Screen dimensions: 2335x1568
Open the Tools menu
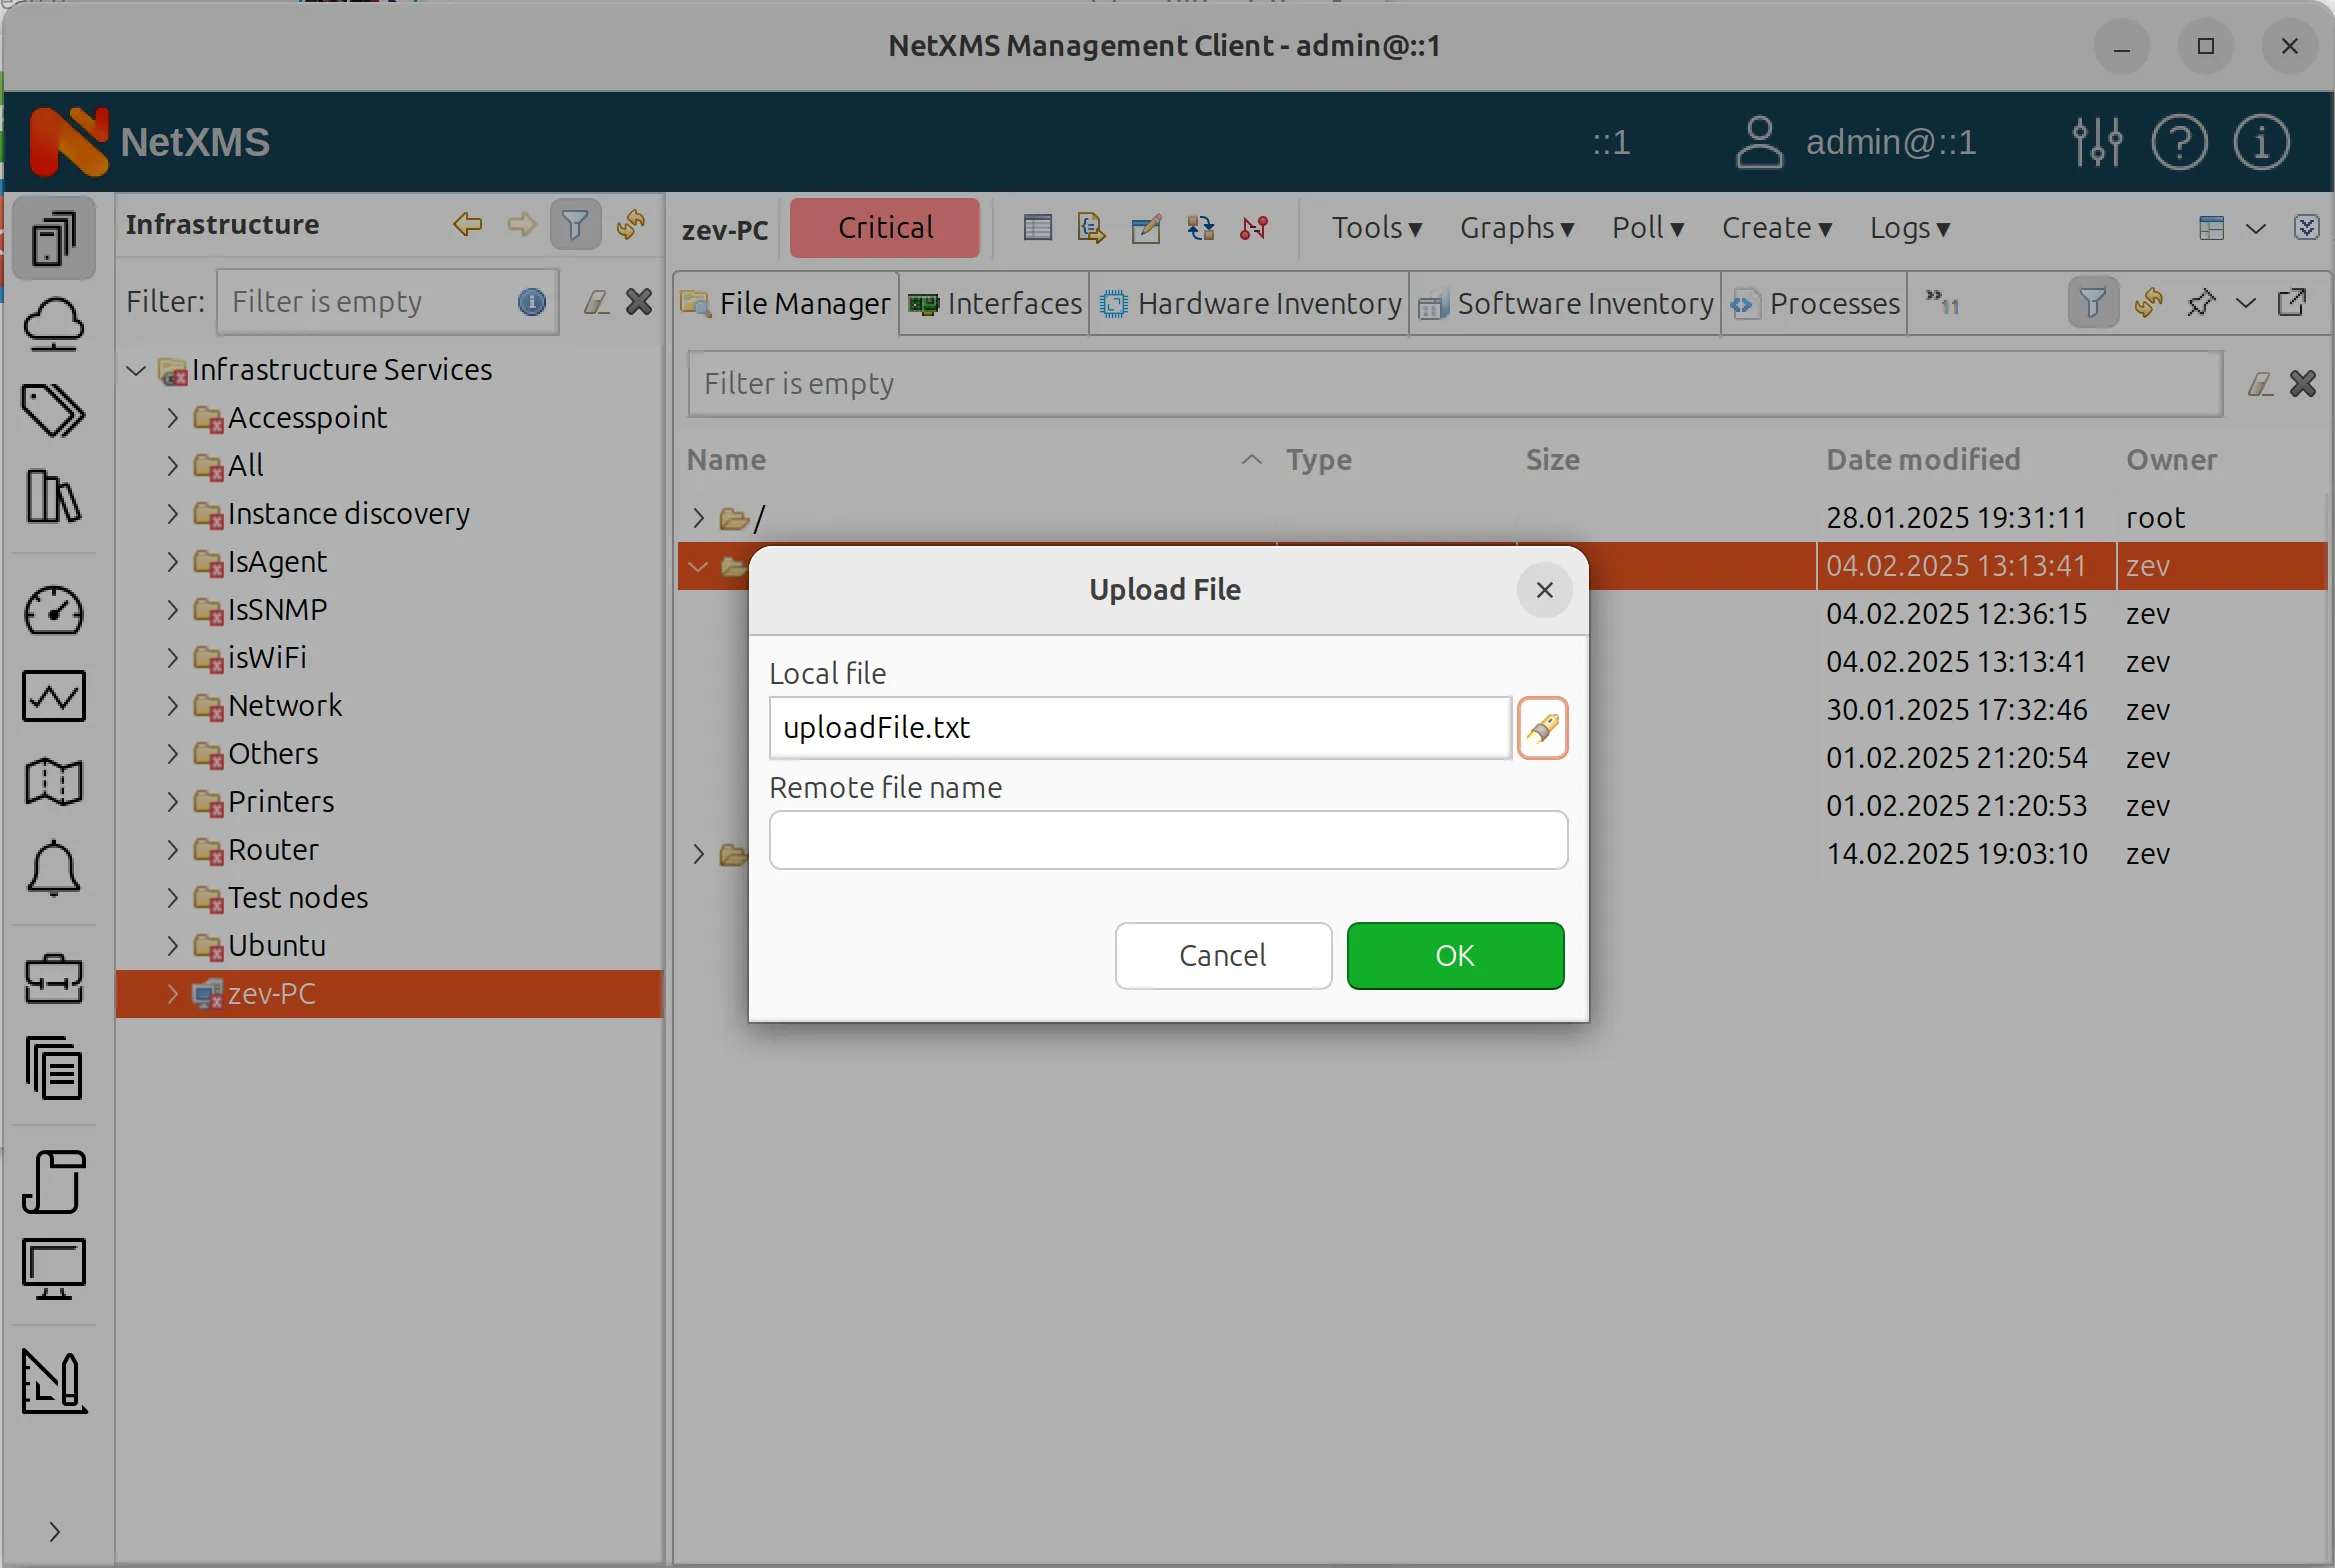point(1376,227)
